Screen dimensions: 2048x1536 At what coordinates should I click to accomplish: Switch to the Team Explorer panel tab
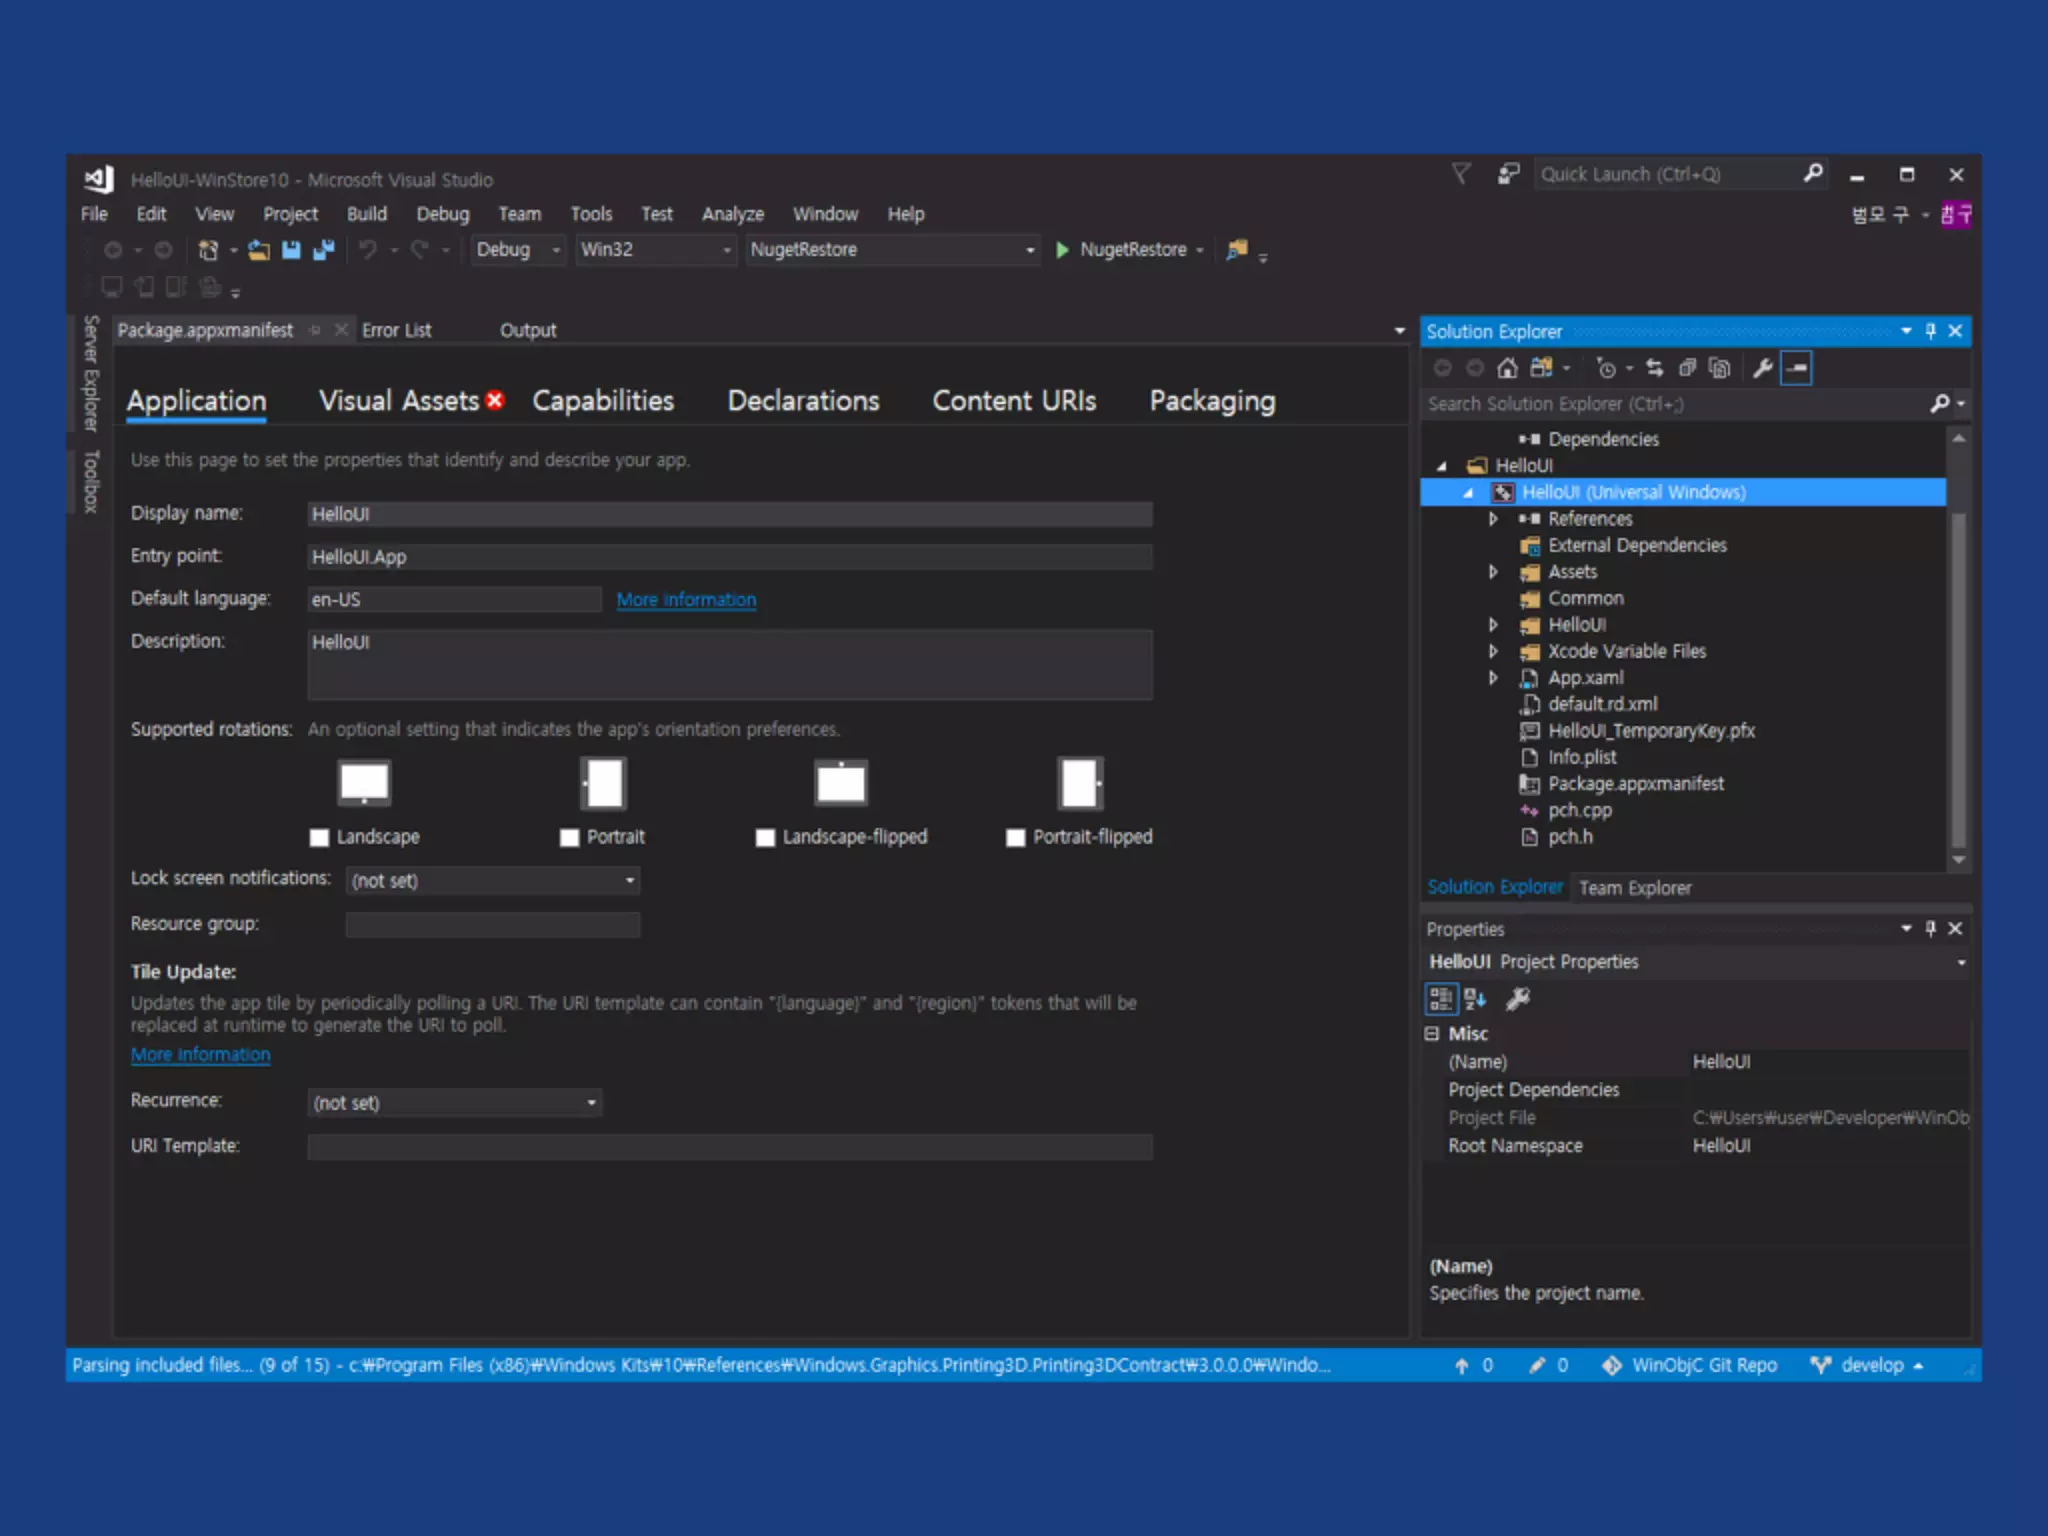(x=1634, y=887)
